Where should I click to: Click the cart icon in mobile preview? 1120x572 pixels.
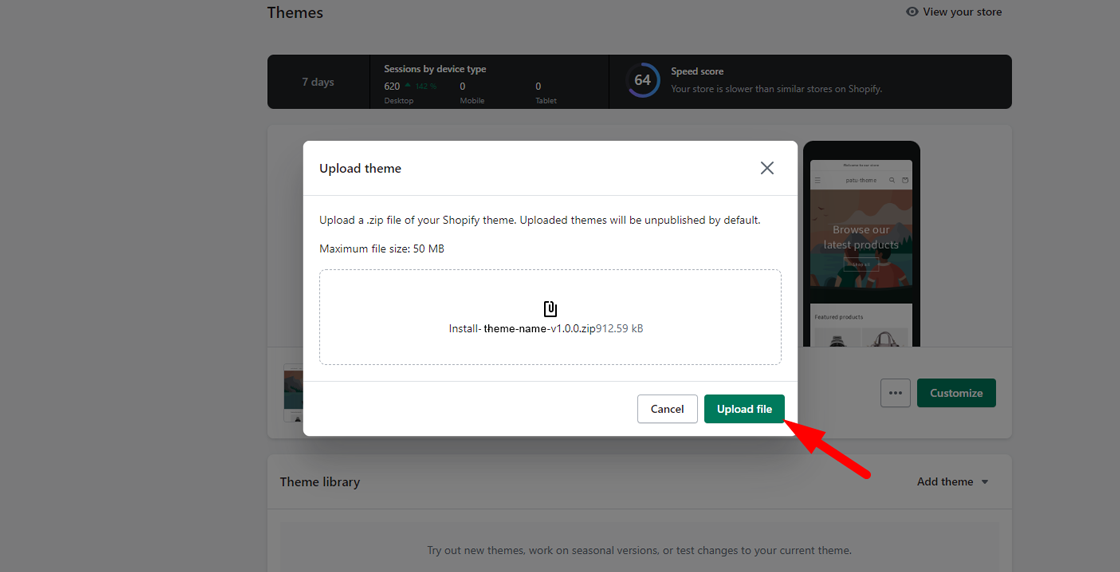click(905, 180)
